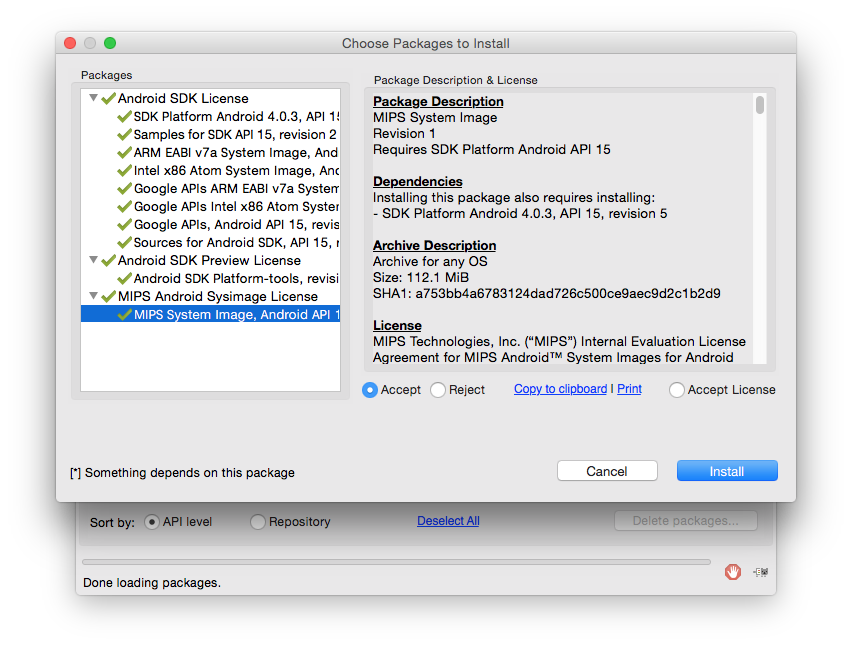The width and height of the screenshot is (852, 645).
Task: Click the Print link
Action: [629, 389]
